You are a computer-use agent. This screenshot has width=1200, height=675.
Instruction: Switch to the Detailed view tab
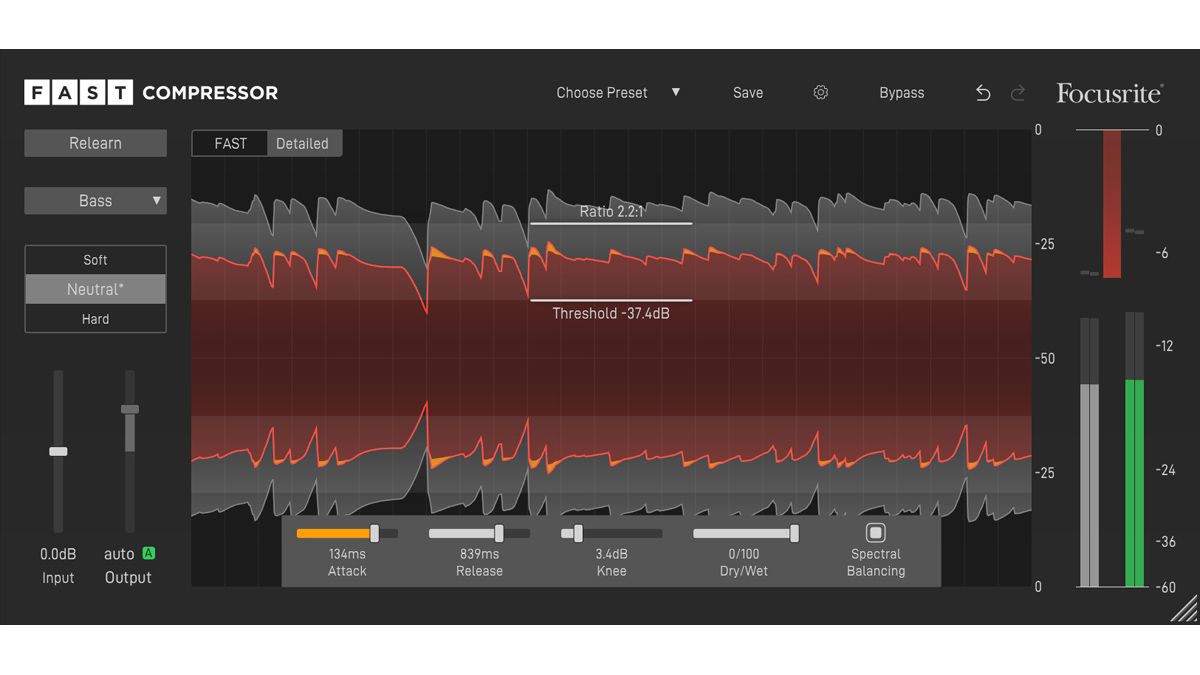303,143
